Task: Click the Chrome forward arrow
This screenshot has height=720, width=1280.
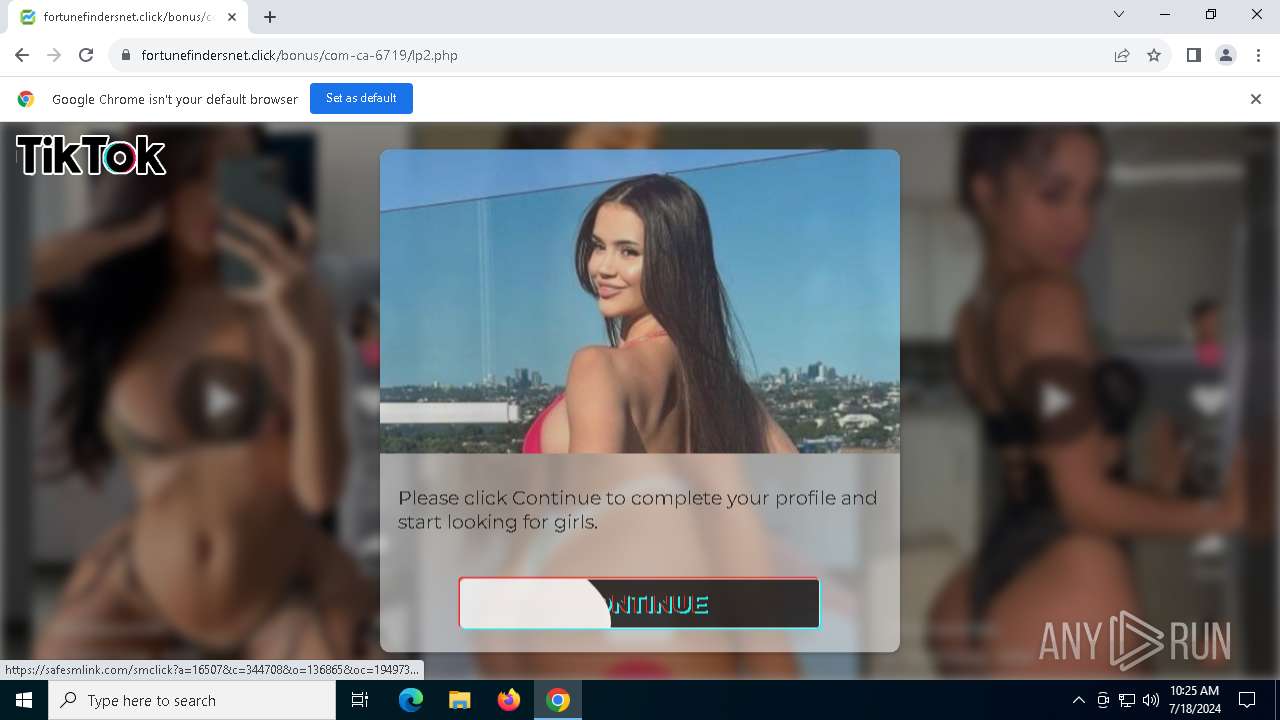Action: coord(54,55)
